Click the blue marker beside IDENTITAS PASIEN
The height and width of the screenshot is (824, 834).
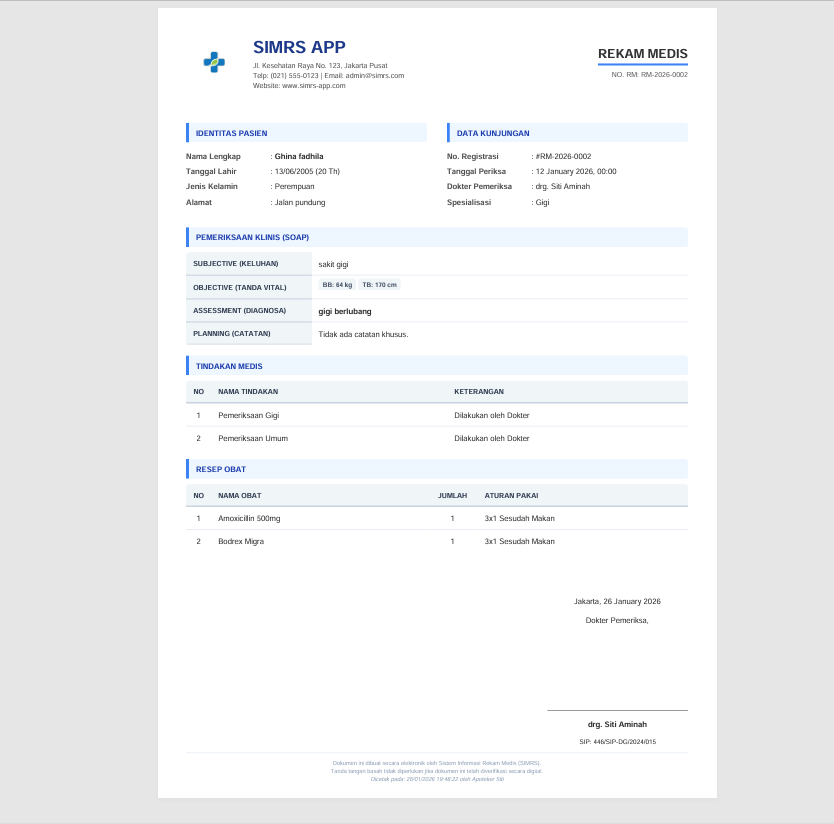point(187,132)
